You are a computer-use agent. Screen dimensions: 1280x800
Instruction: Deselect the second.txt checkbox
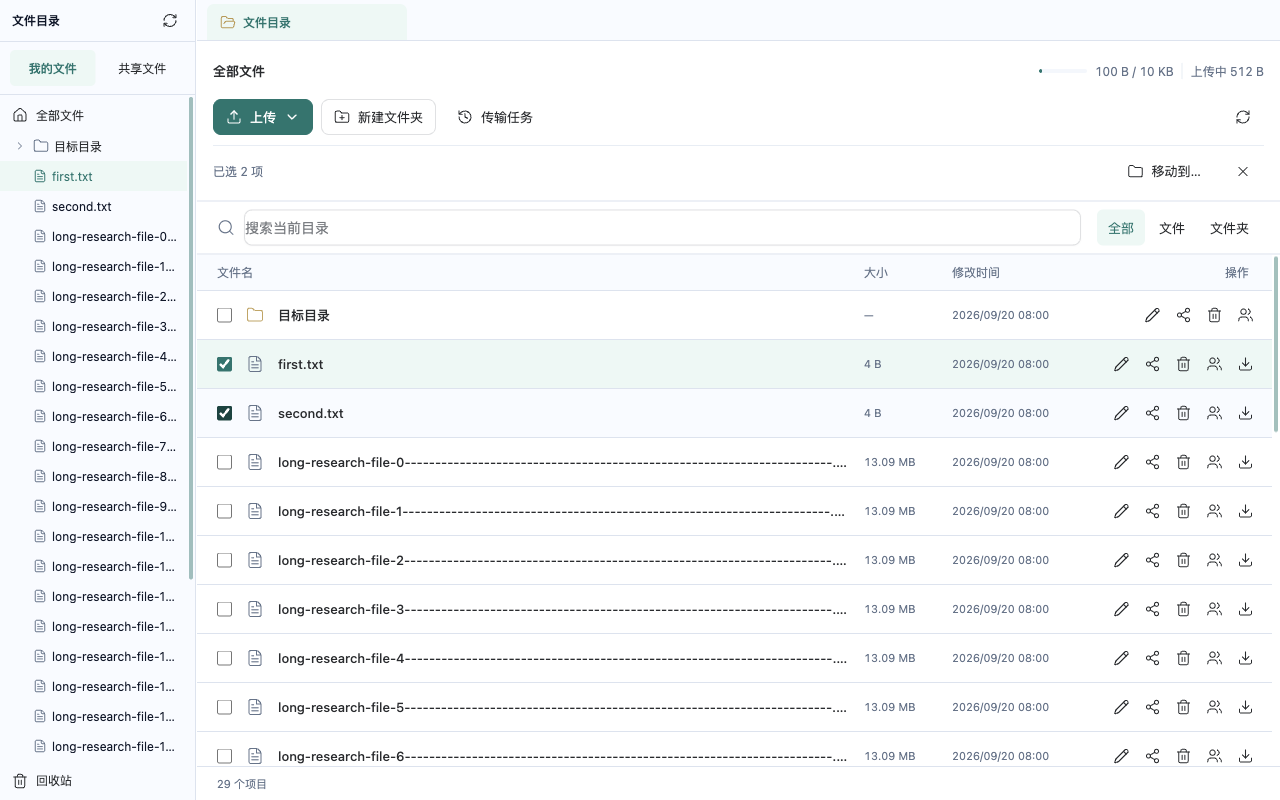(x=224, y=413)
